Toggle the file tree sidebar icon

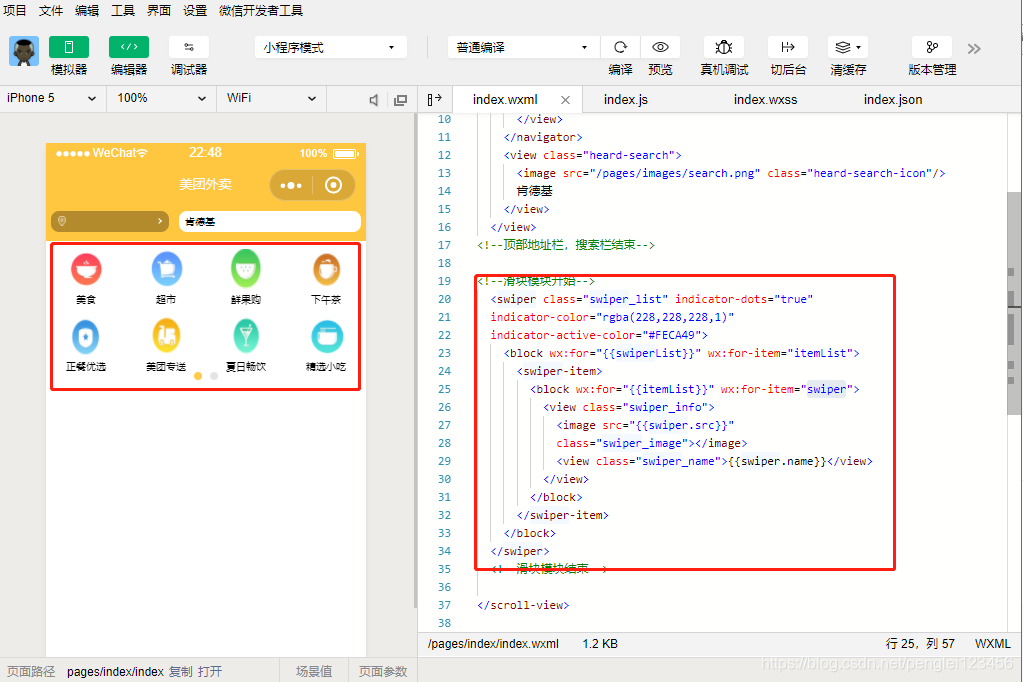pyautogui.click(x=435, y=99)
